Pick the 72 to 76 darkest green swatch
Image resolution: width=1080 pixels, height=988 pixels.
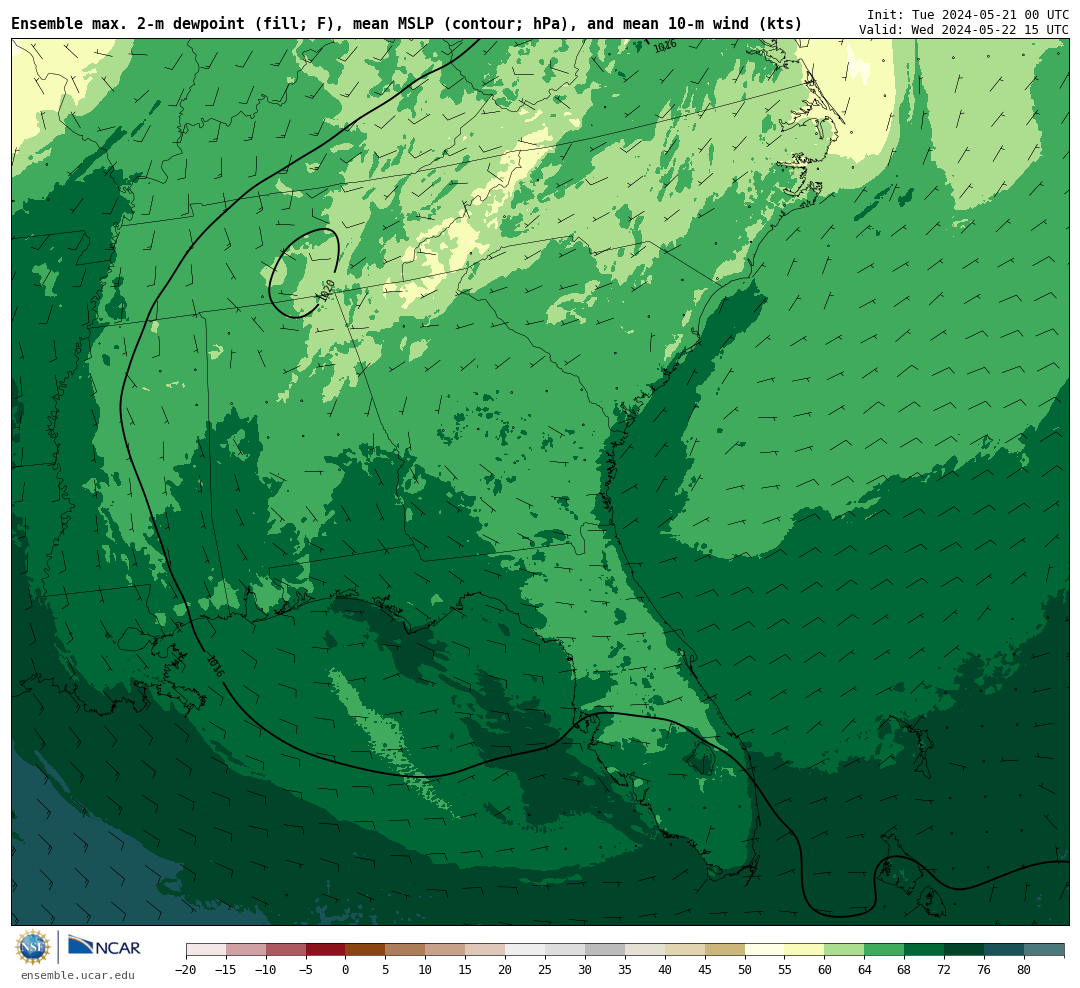(965, 950)
